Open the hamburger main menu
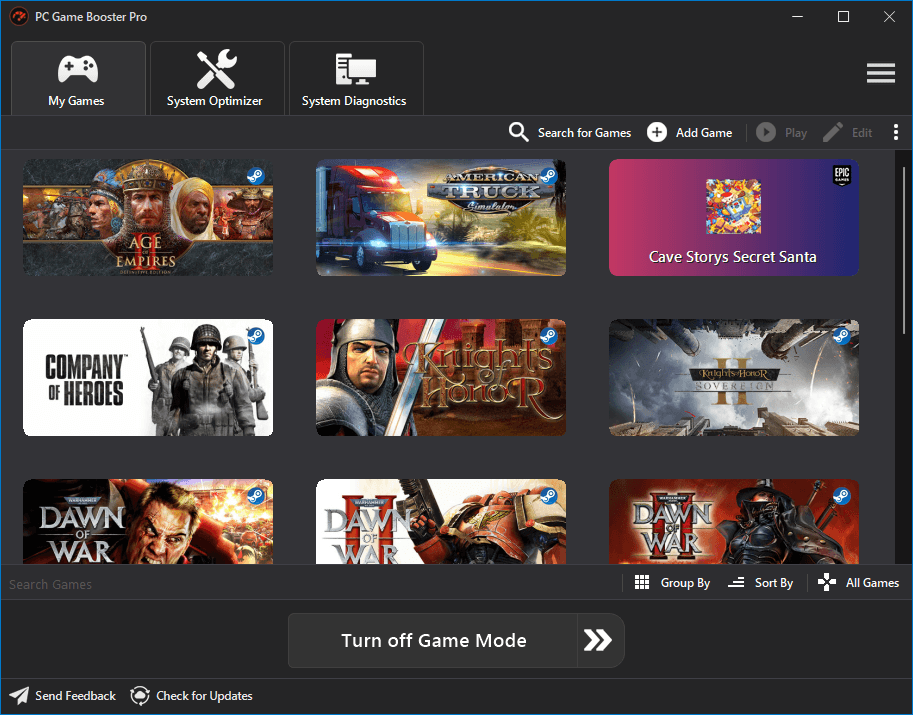 pos(880,73)
